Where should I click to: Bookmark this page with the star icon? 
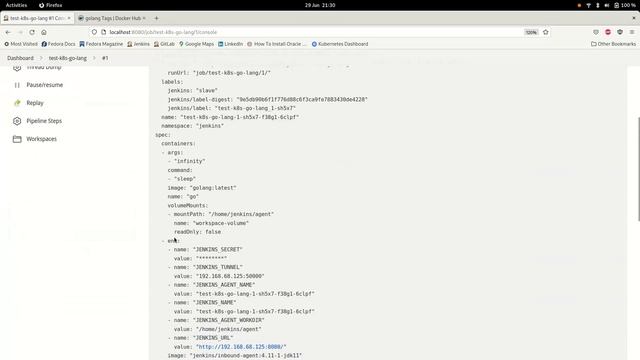(x=546, y=32)
